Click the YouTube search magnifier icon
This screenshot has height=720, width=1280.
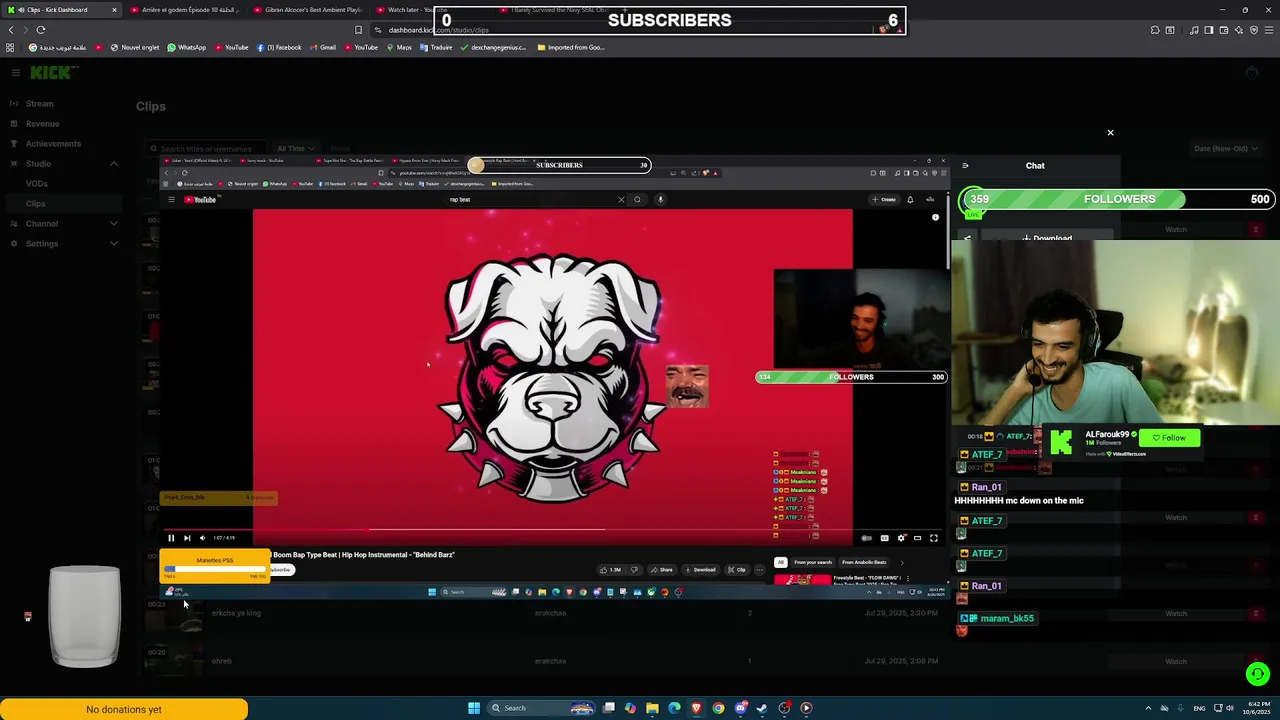pyautogui.click(x=637, y=200)
